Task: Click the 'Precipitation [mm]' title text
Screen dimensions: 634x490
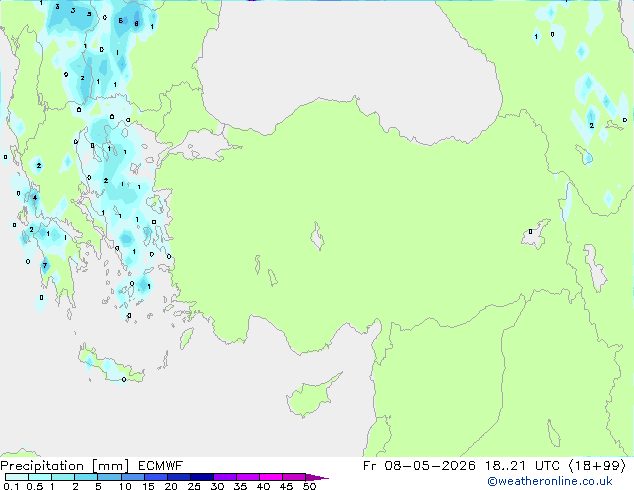Action: (x=65, y=466)
